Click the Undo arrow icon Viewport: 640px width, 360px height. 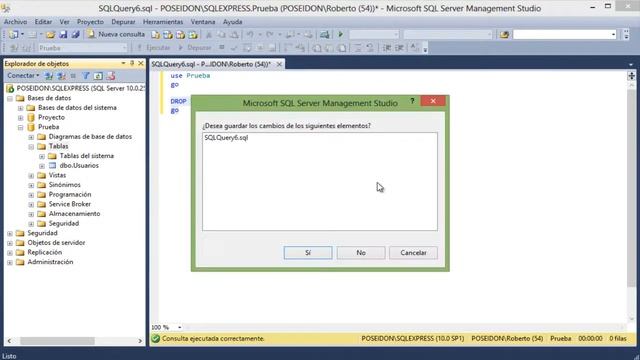click(x=250, y=35)
